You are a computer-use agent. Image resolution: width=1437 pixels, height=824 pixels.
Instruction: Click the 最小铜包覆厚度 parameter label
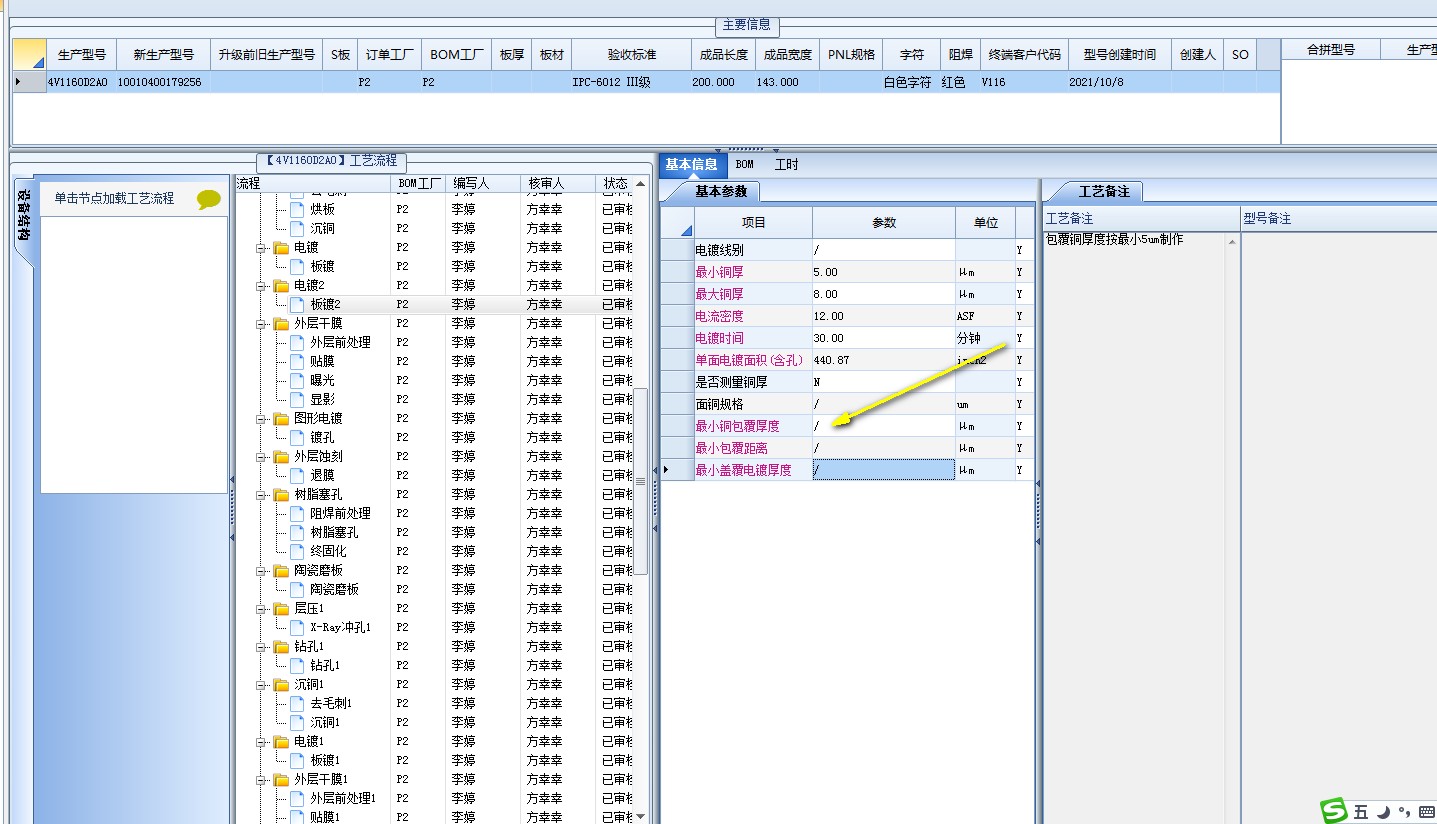point(737,426)
